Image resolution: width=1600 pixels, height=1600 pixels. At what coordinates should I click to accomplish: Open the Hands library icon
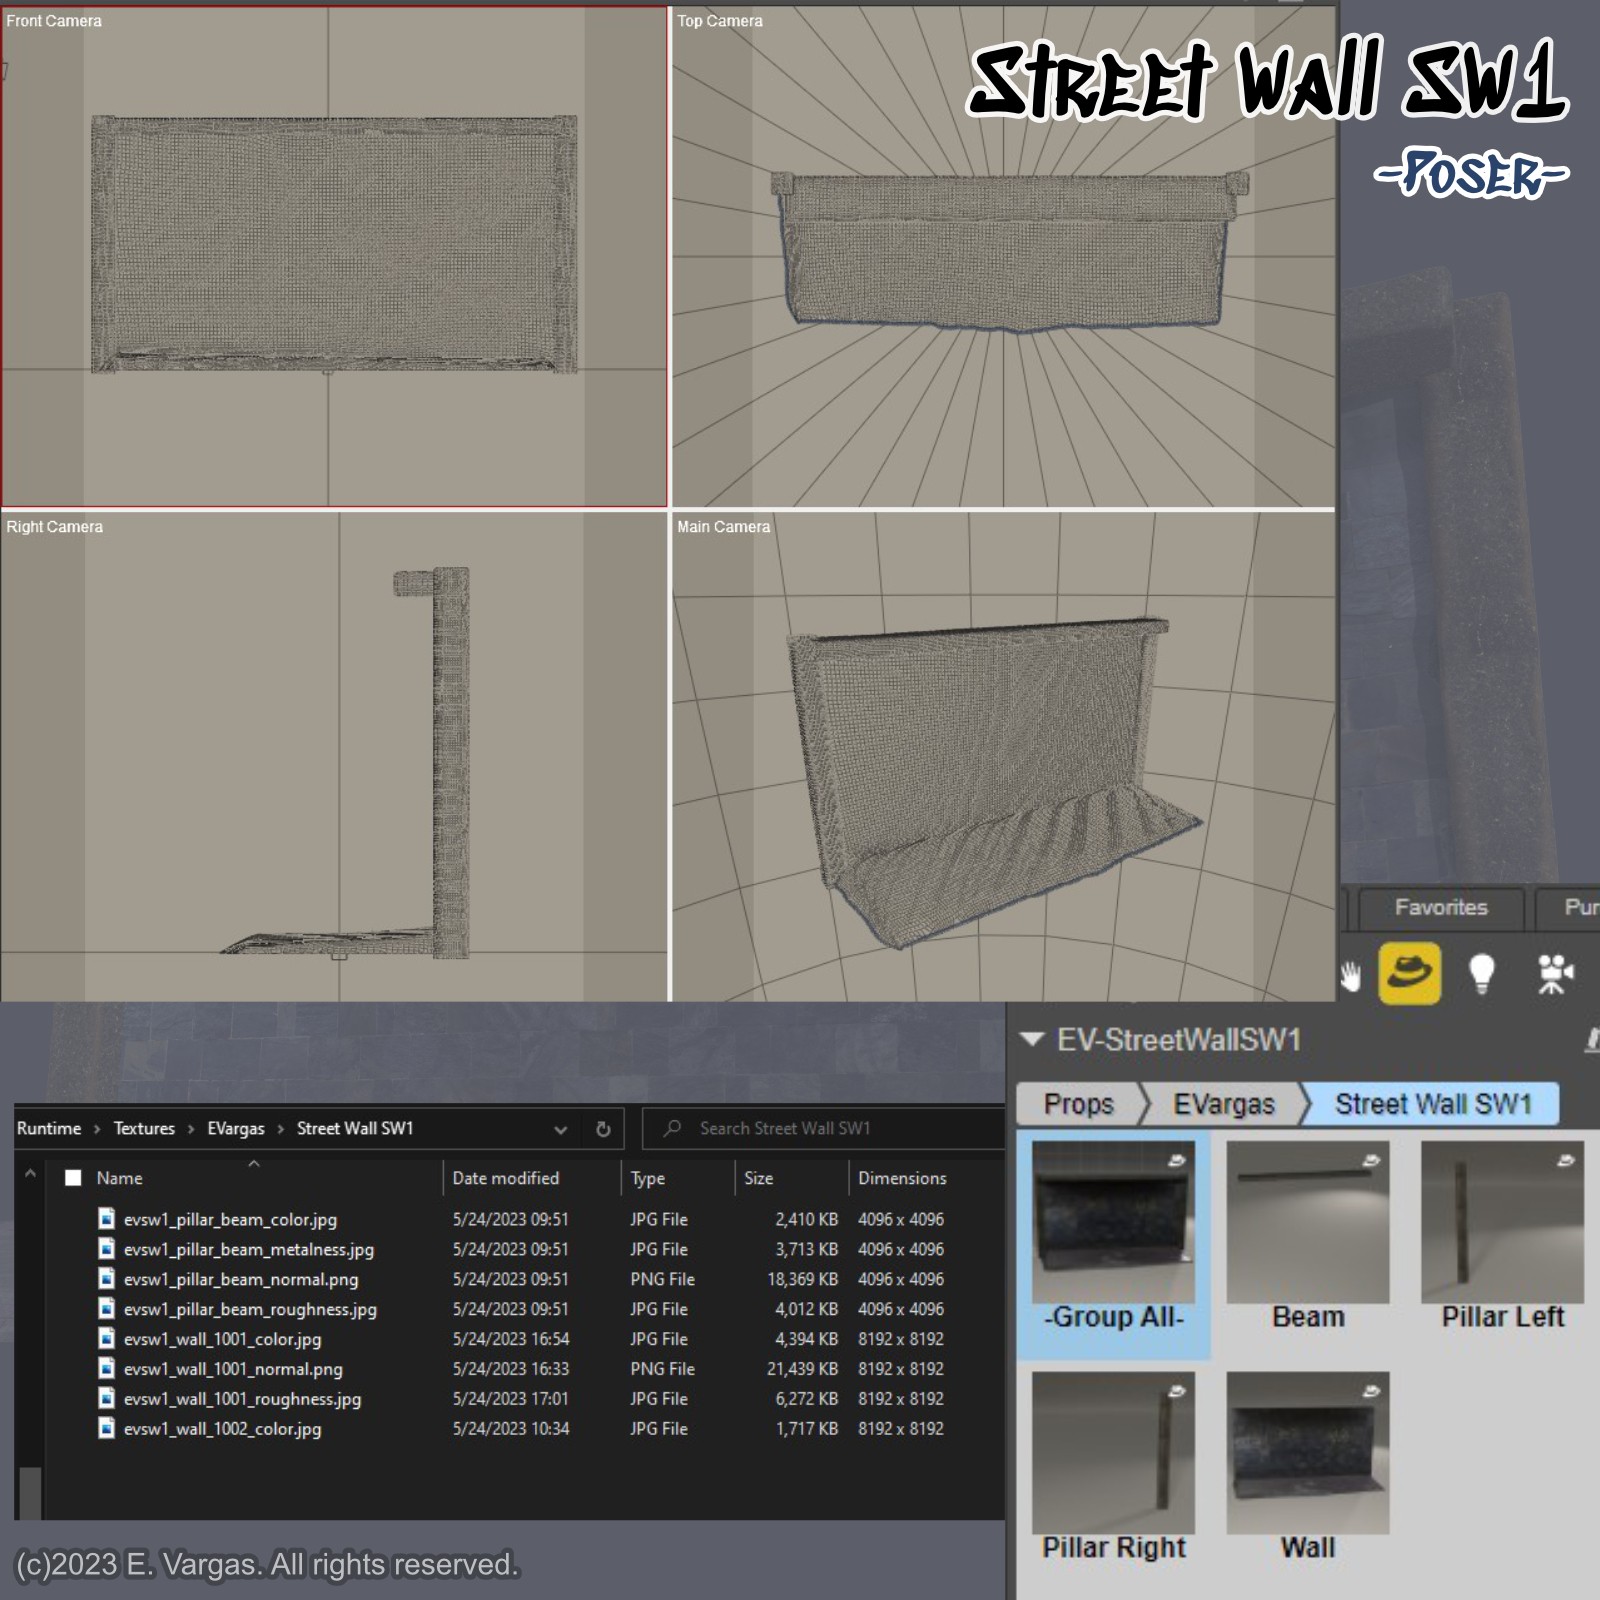tap(1351, 975)
